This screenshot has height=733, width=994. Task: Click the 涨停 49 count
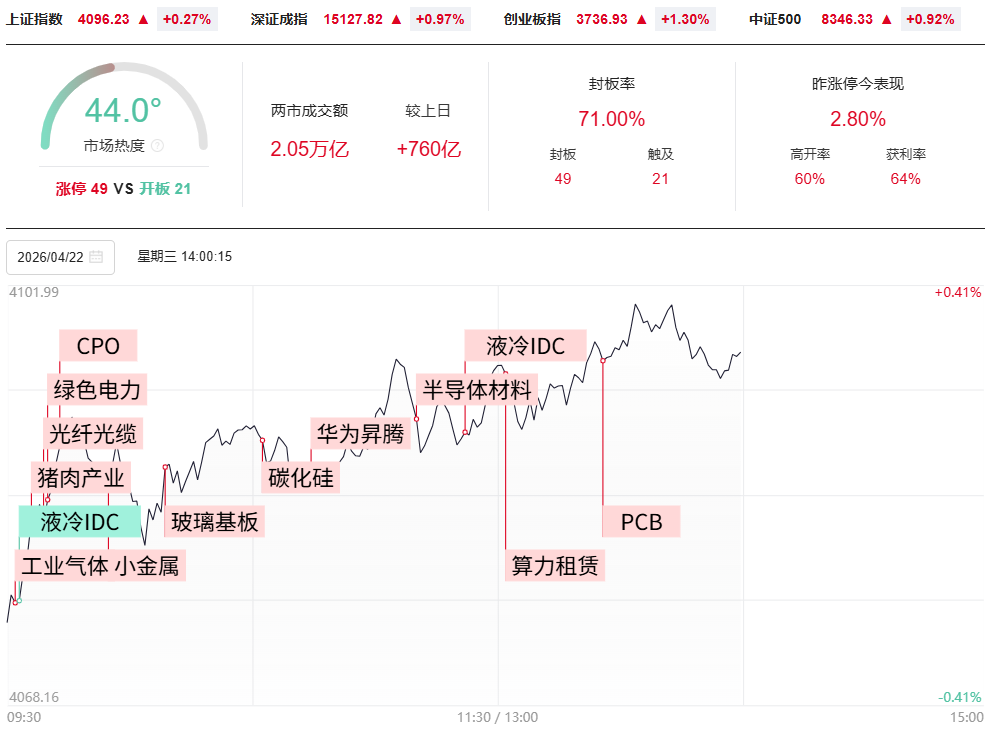point(81,188)
